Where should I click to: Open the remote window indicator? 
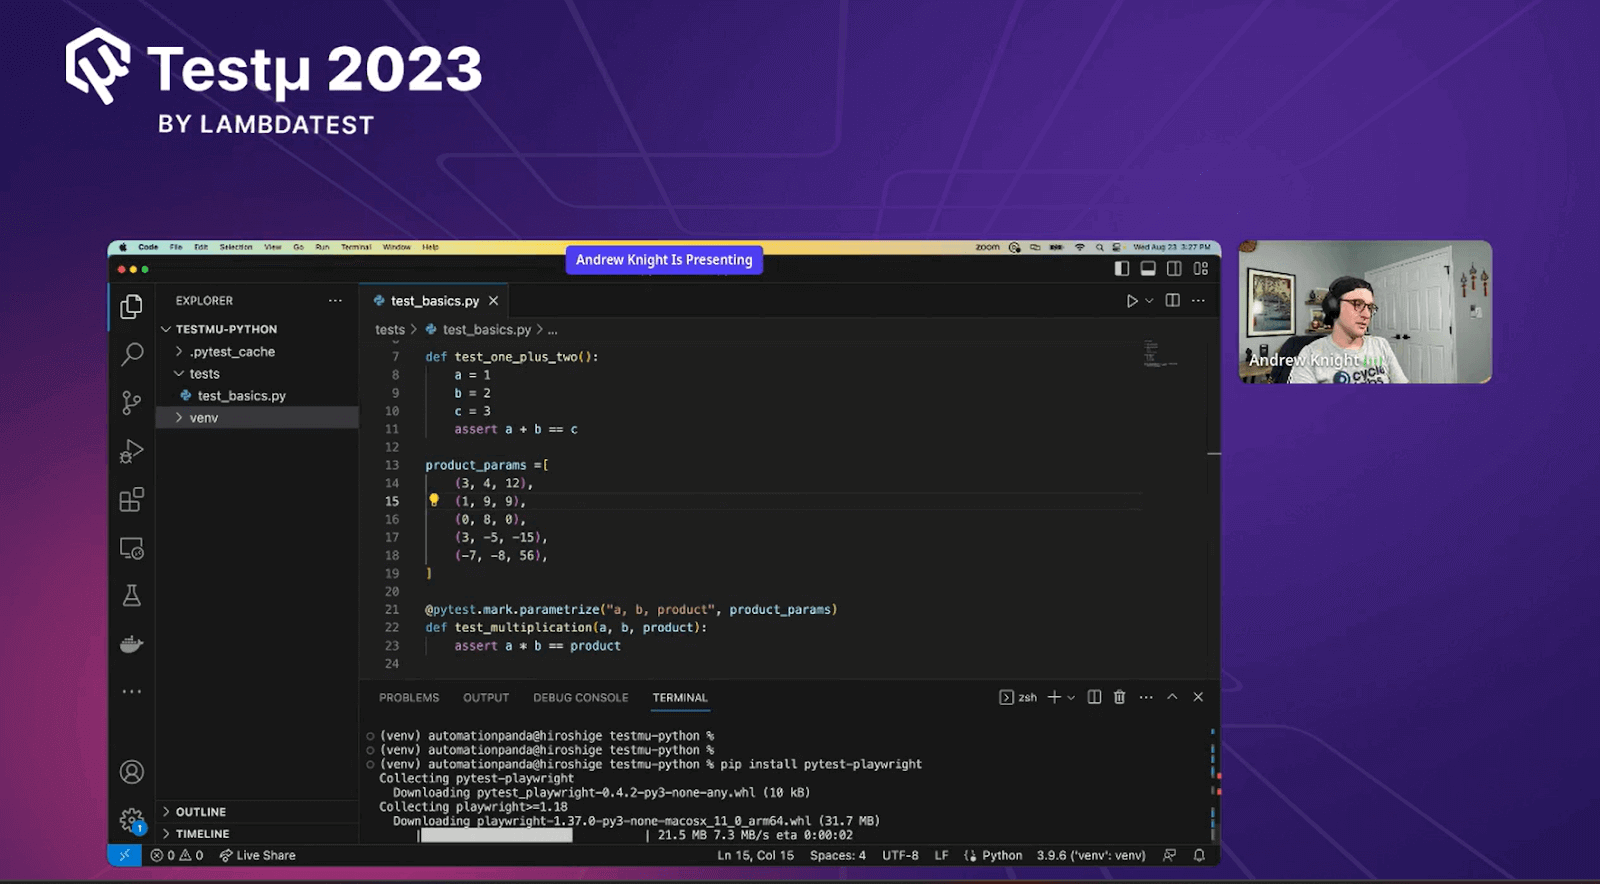click(x=124, y=855)
